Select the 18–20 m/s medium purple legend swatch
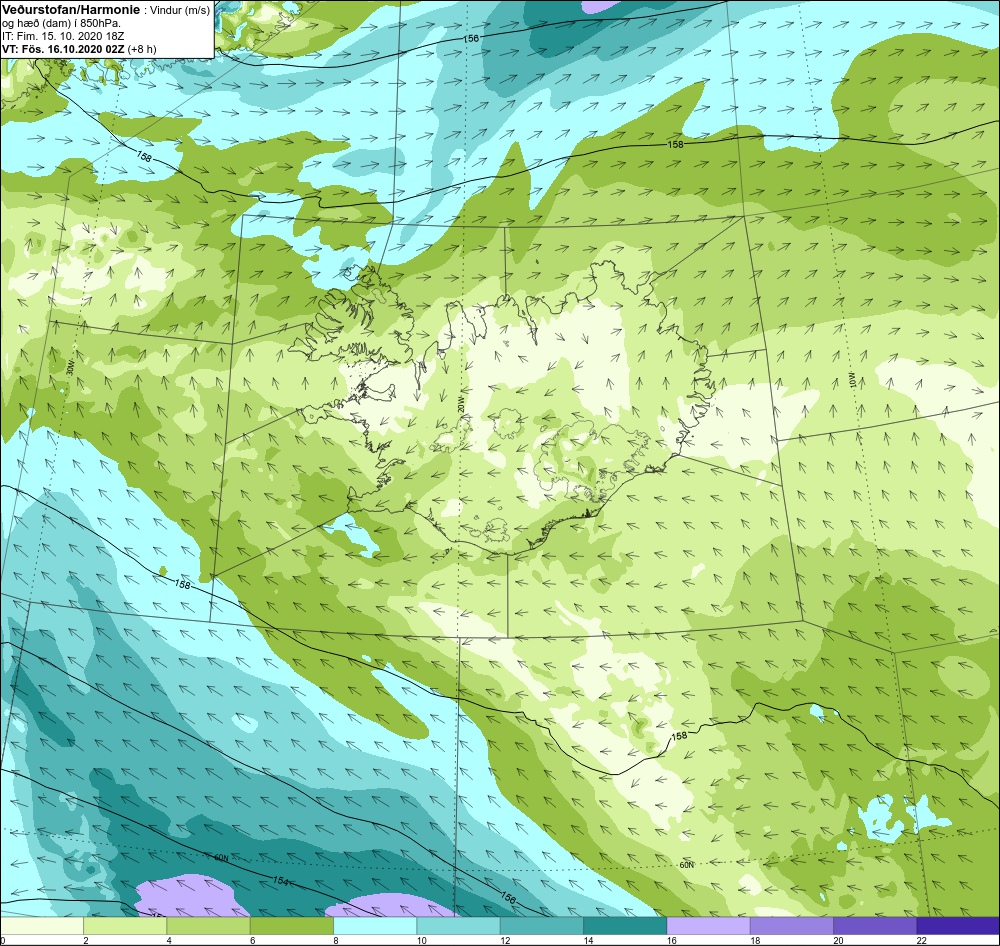Viewport: 1000px width, 946px height. (x=791, y=925)
